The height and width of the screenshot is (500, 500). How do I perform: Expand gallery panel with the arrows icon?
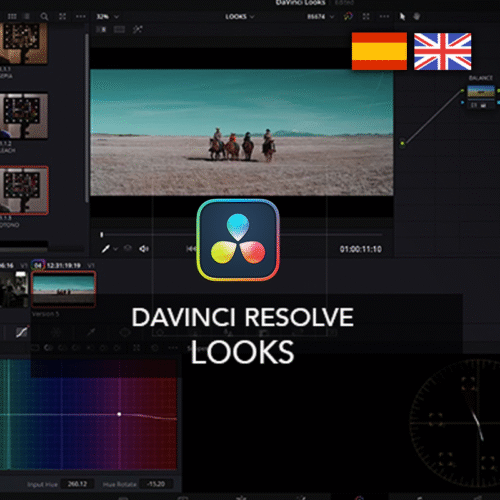click(x=62, y=16)
